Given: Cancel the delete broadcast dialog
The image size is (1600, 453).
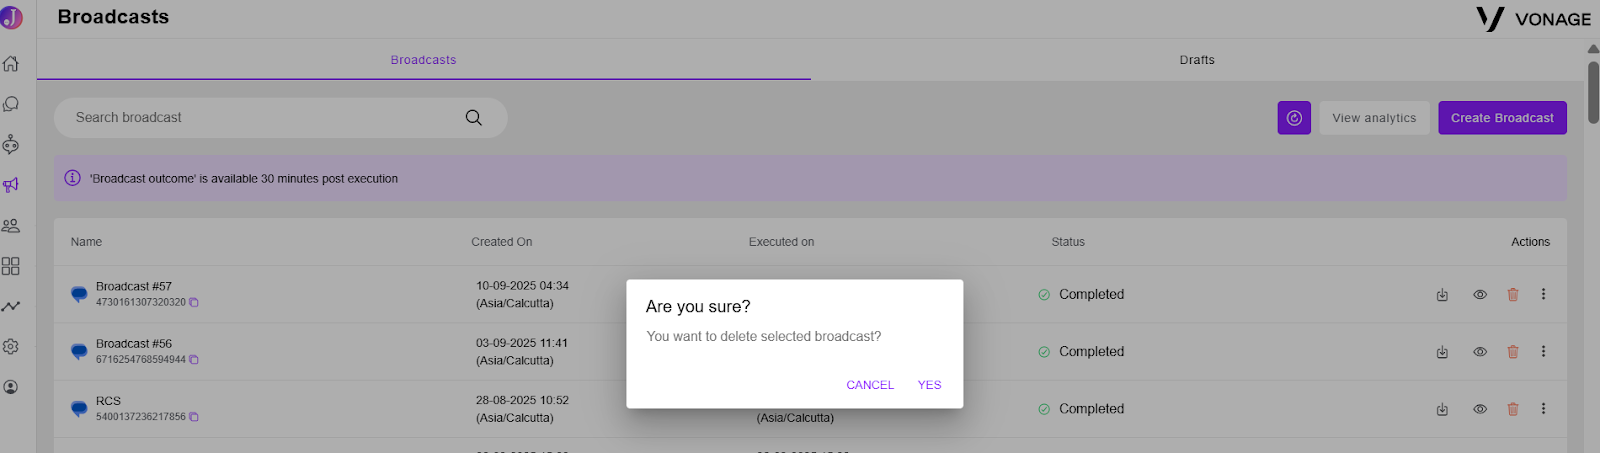Looking at the screenshot, I should pyautogui.click(x=870, y=385).
